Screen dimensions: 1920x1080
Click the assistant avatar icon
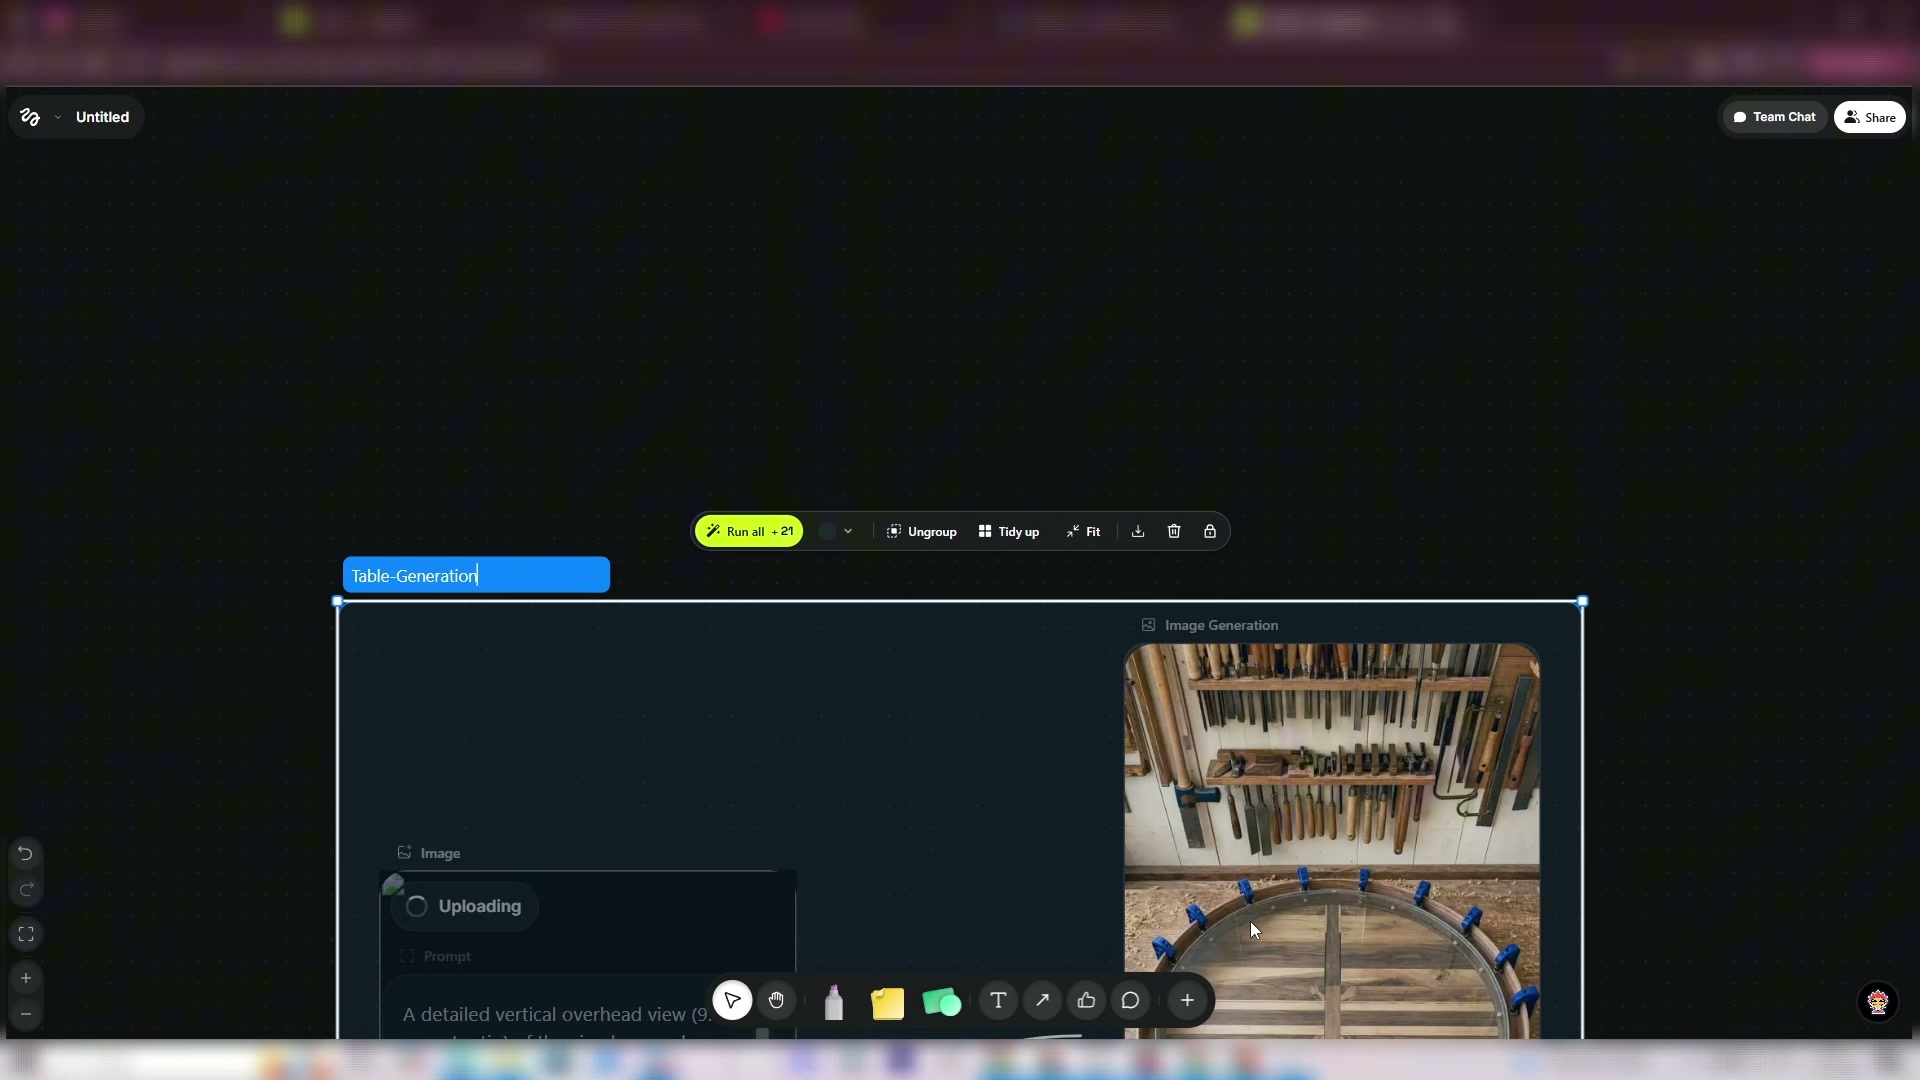(1878, 1002)
